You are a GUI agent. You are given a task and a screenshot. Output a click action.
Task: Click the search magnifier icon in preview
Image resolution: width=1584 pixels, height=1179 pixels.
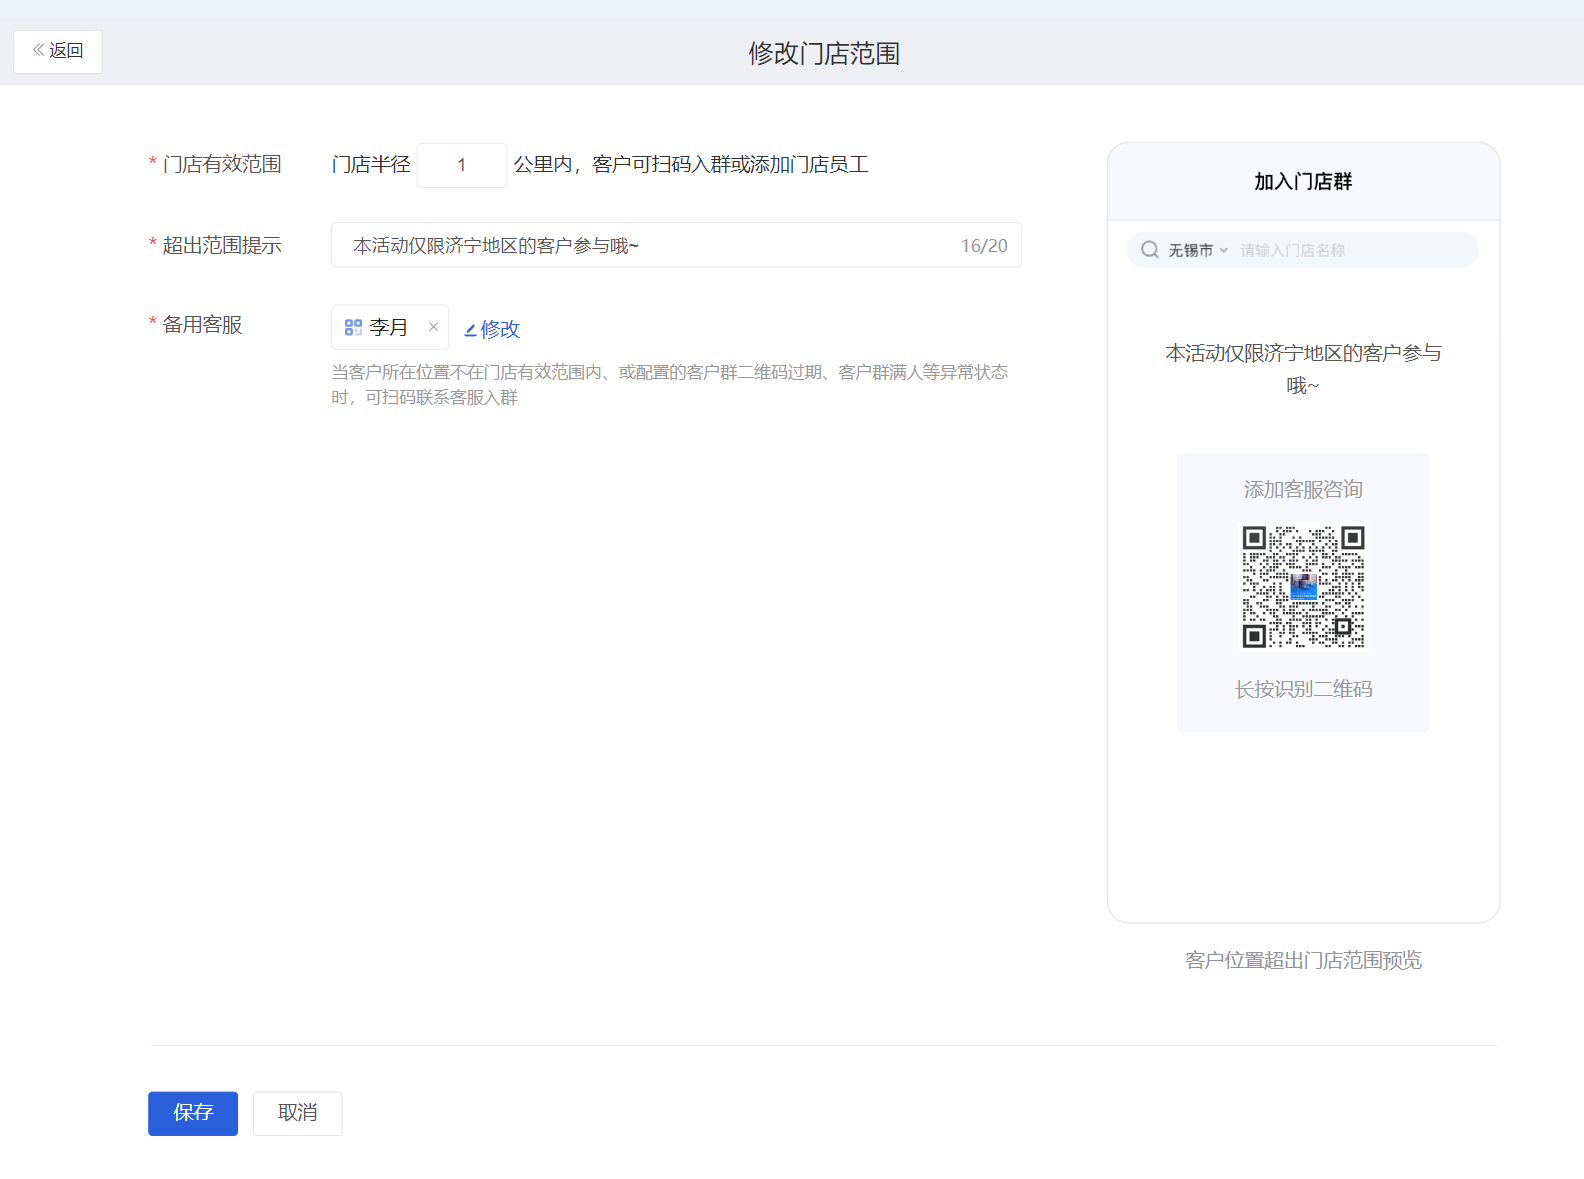click(1150, 250)
